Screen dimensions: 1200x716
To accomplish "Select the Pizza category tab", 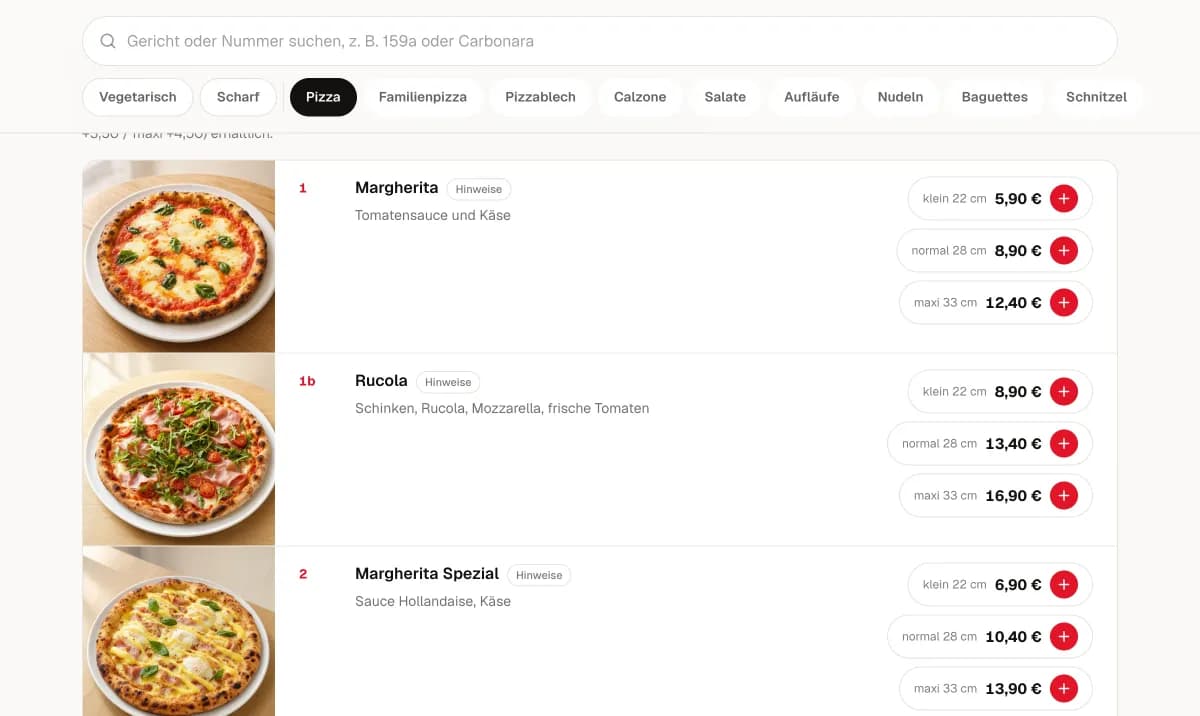I will click(323, 97).
